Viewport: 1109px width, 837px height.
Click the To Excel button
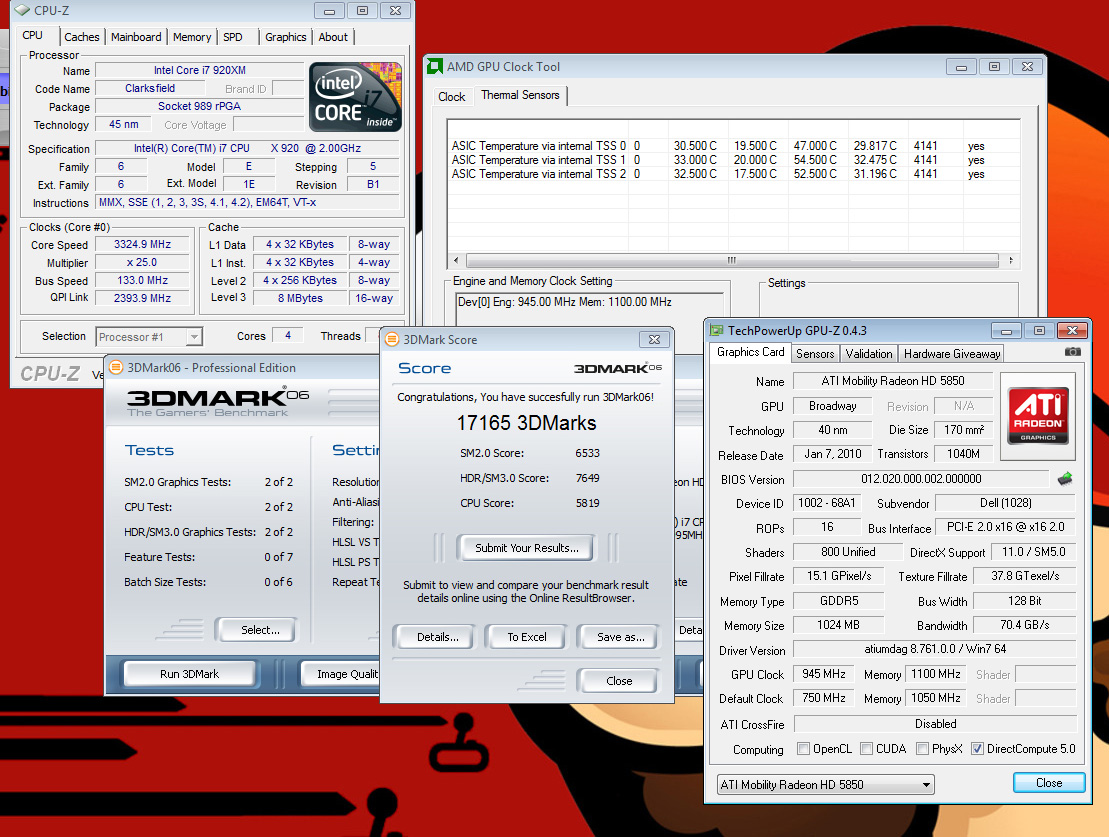[527, 637]
